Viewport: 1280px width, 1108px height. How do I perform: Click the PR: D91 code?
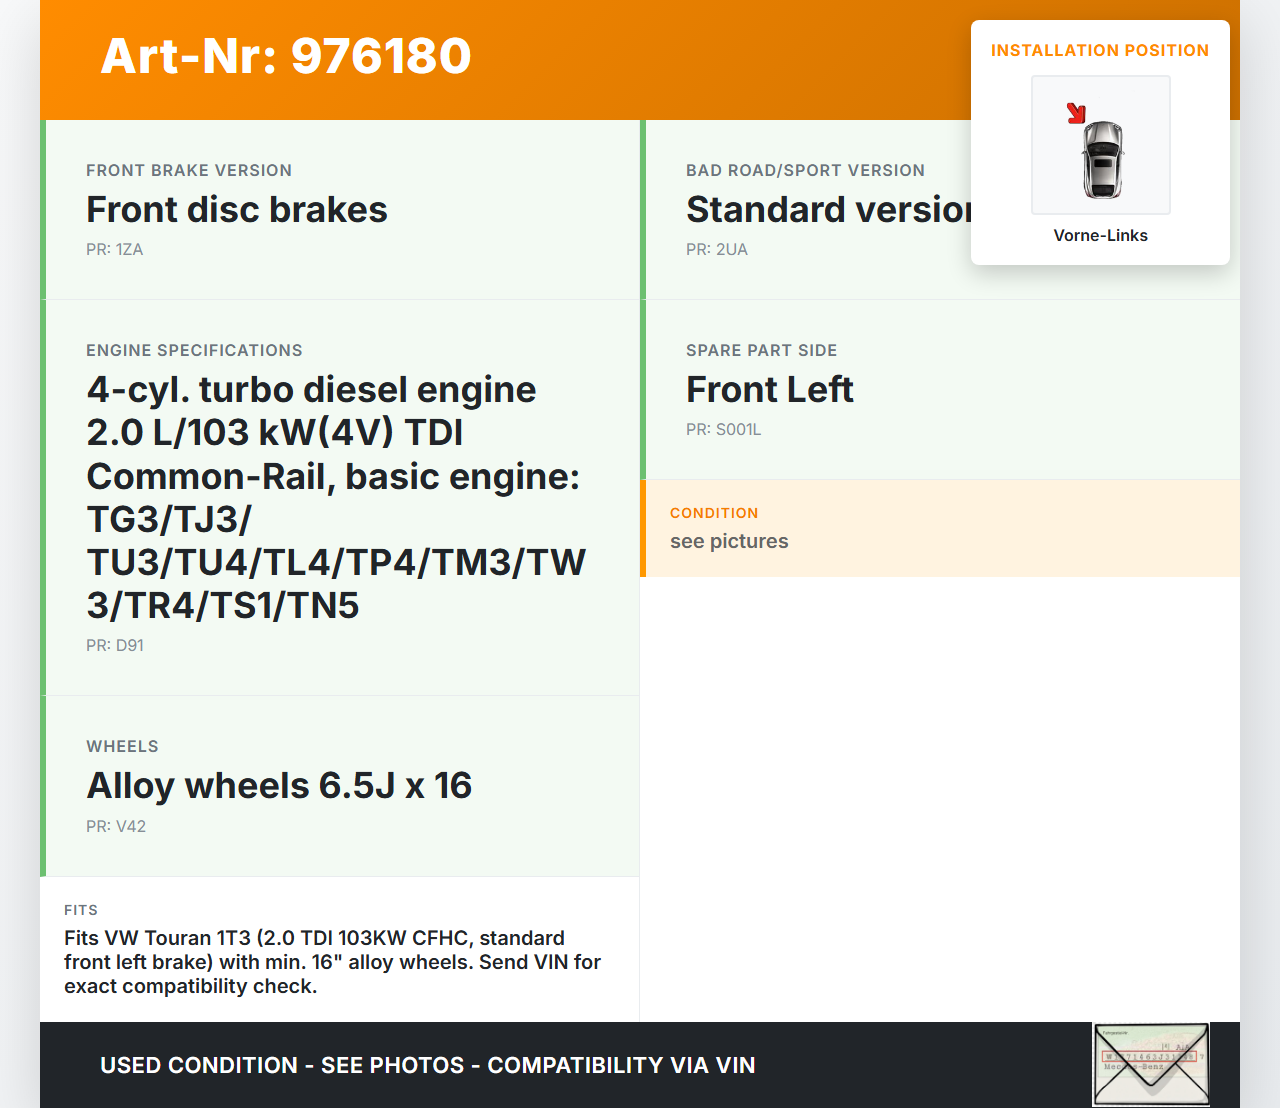coord(115,645)
